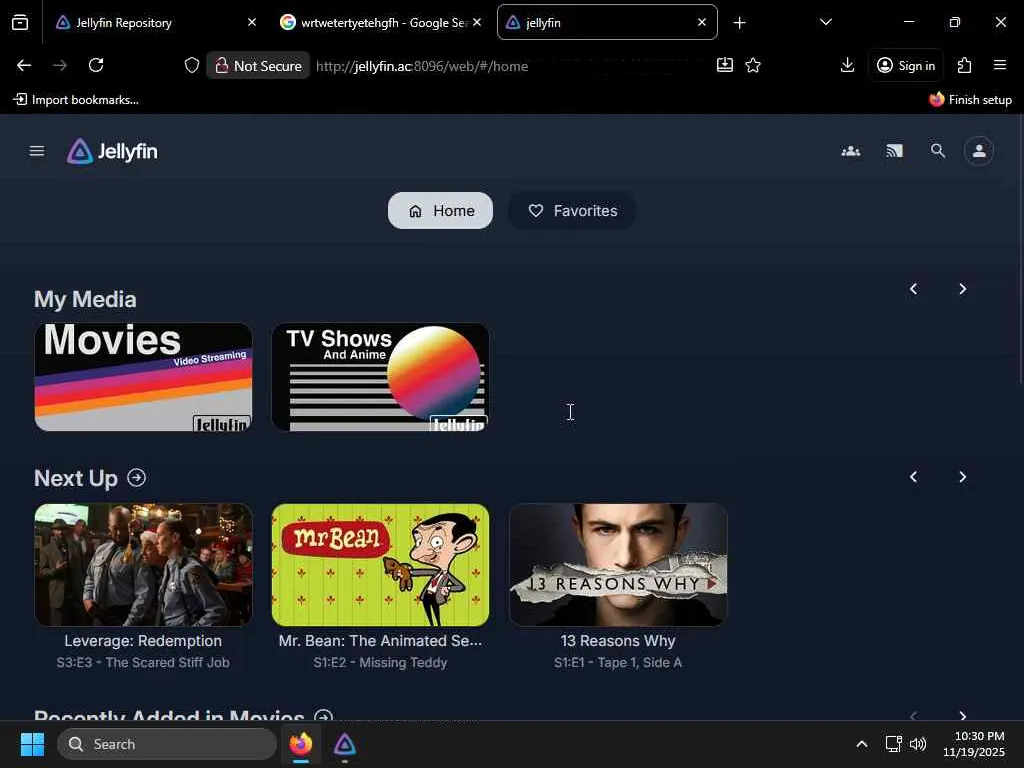Open the TV Shows And Anime library
This screenshot has height=768, width=1024.
point(380,377)
